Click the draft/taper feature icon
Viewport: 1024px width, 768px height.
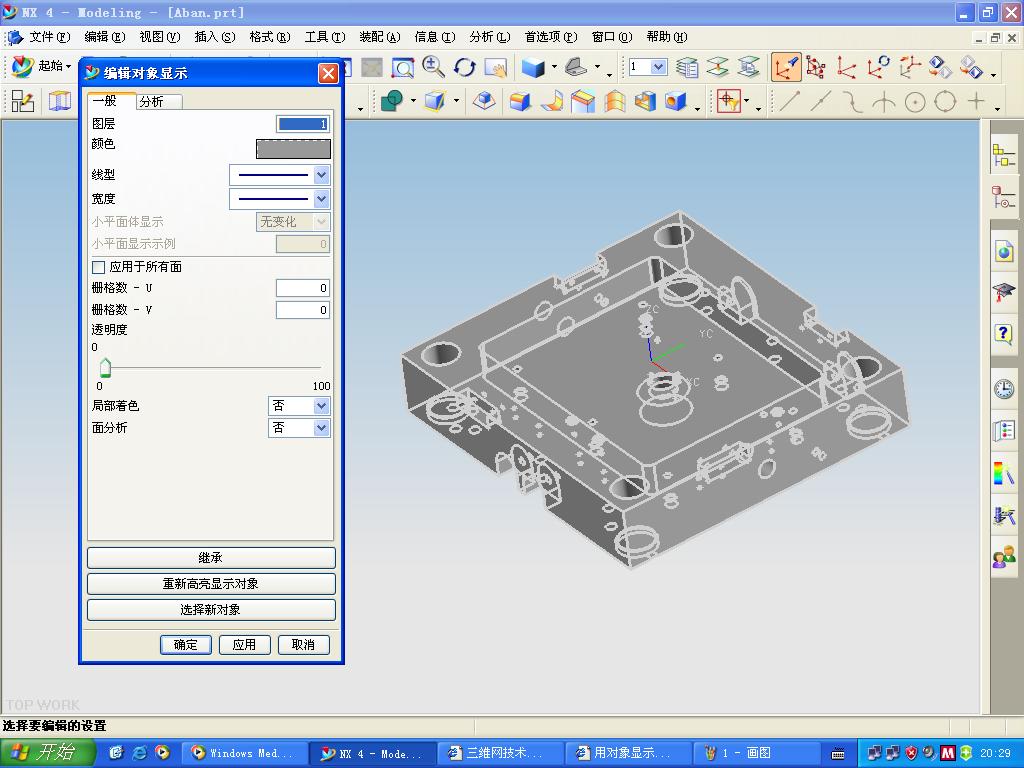(484, 101)
